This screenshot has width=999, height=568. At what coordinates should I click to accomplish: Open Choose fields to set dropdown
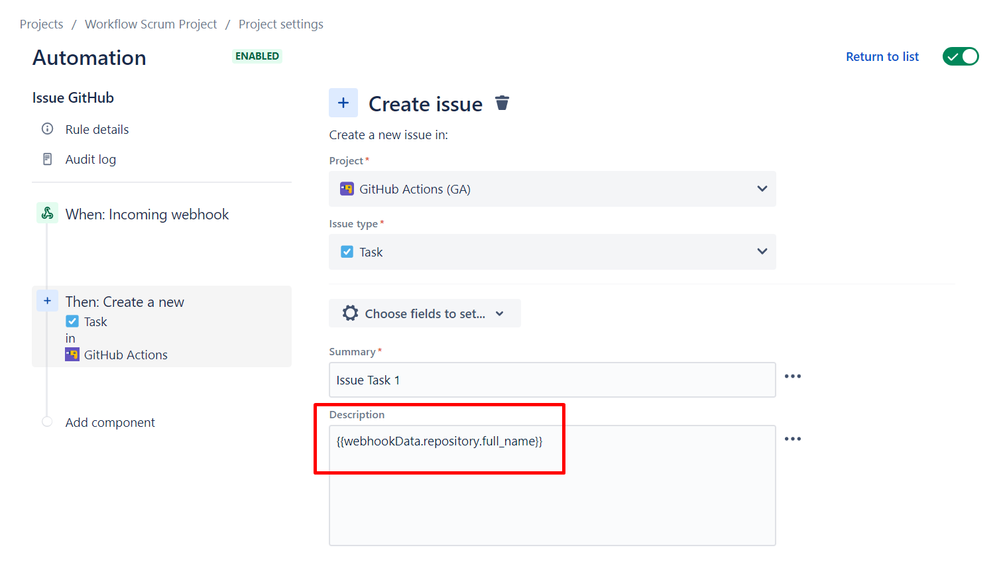(425, 313)
